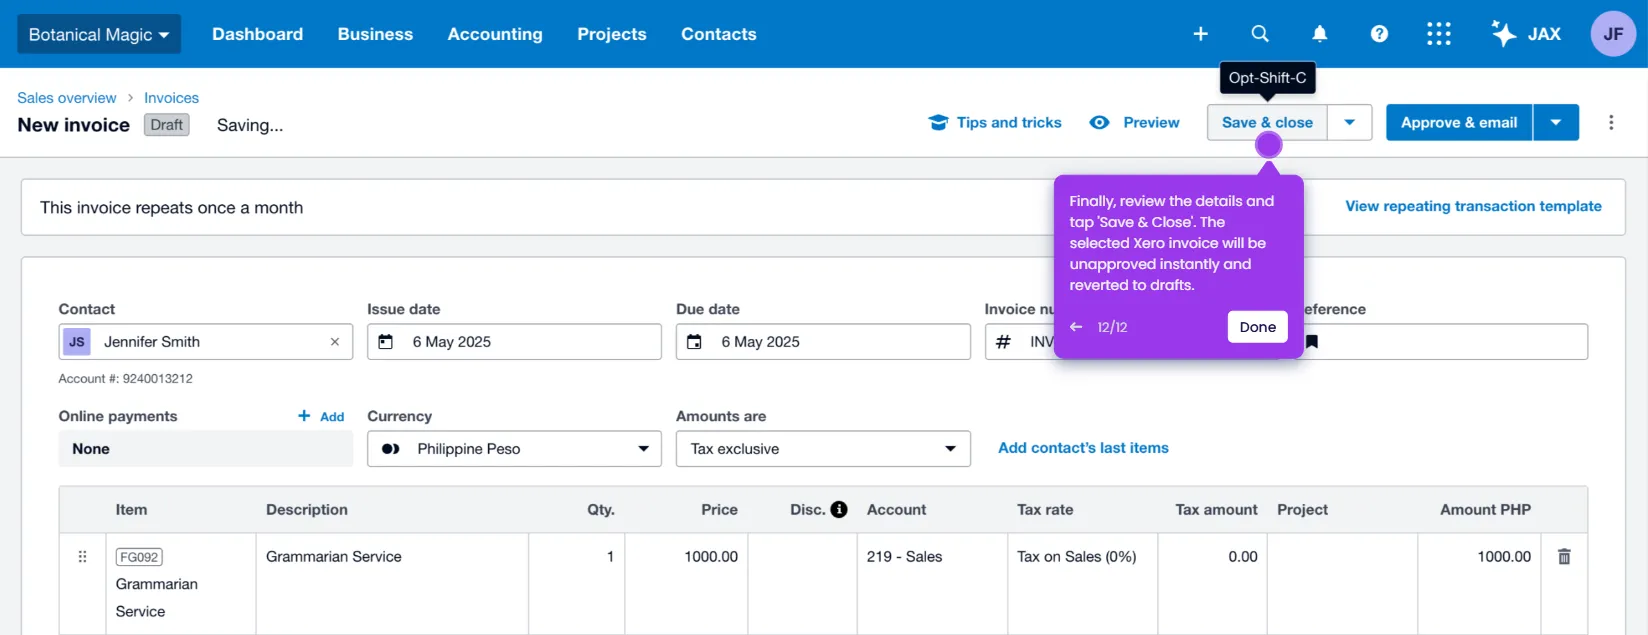Viewport: 1648px width, 635px height.
Task: Expand the Approve & email options arrow
Action: pos(1556,122)
